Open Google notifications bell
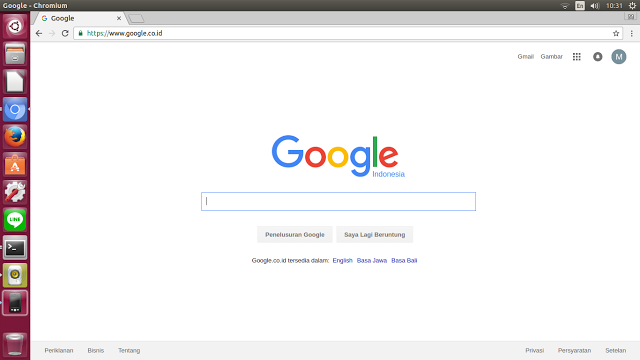This screenshot has height=360, width=640. point(598,57)
